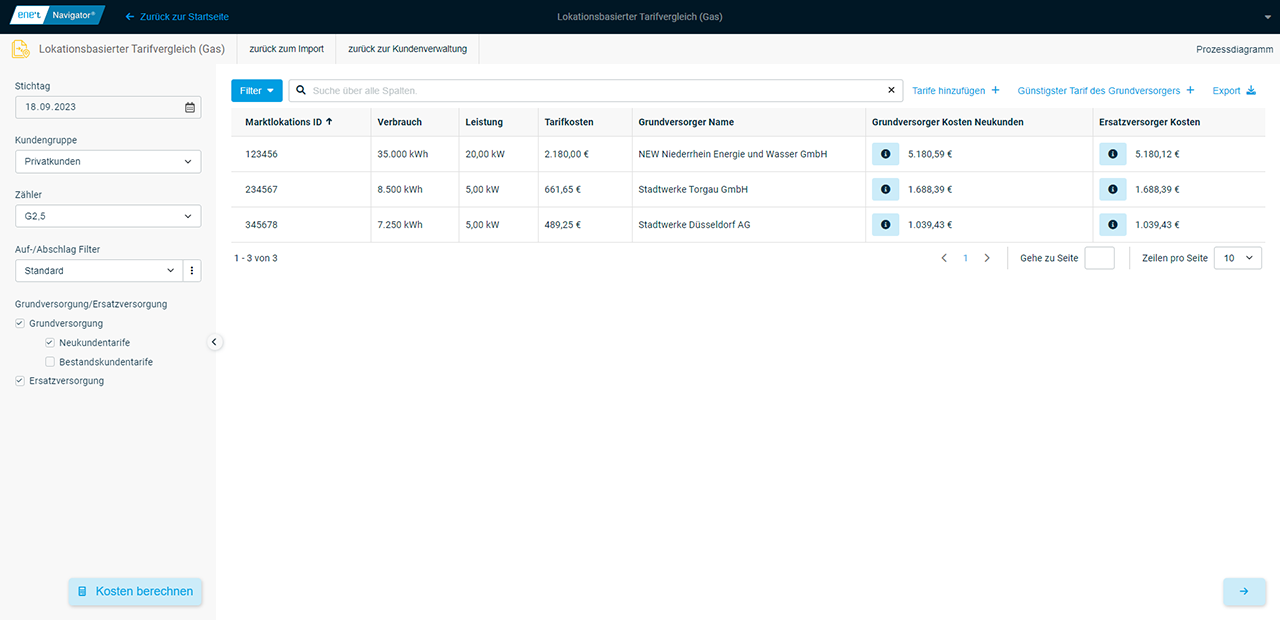Viewport: 1280px width, 620px height.
Task: Uncheck the Ersatzversorgung checkbox
Action: (x=20, y=381)
